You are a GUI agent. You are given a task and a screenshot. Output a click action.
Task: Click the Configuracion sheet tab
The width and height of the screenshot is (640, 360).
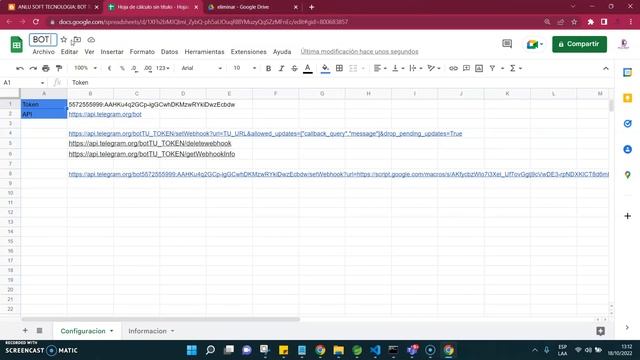coord(87,331)
